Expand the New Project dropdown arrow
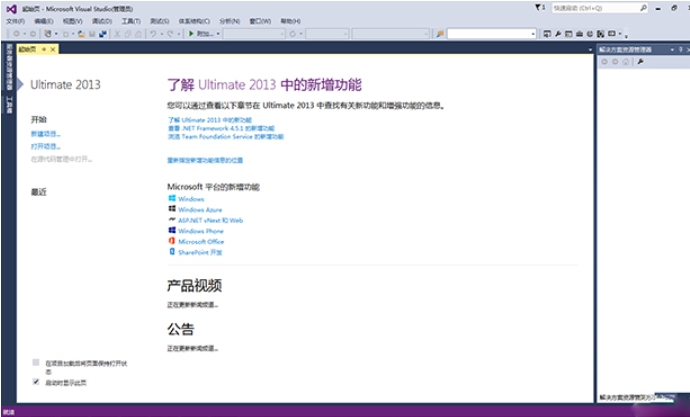Viewport: 690px width, 417px height. coord(56,34)
